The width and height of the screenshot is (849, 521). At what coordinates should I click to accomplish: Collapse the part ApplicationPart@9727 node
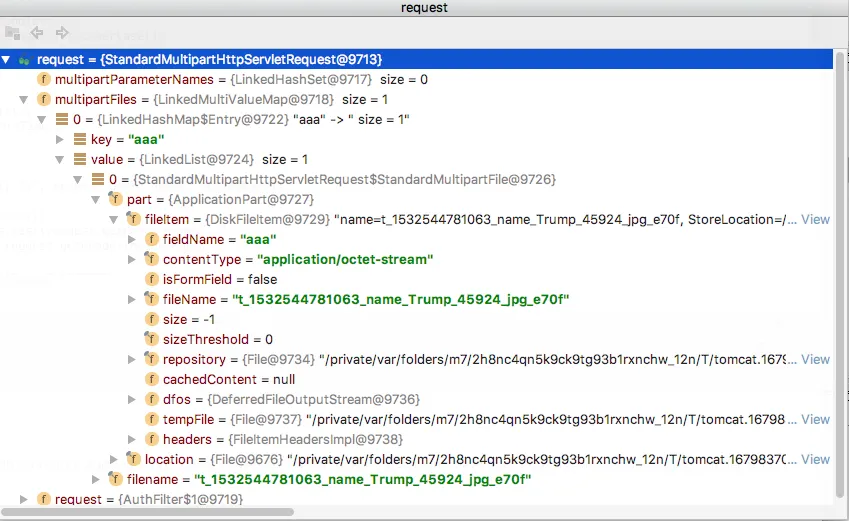pos(95,200)
